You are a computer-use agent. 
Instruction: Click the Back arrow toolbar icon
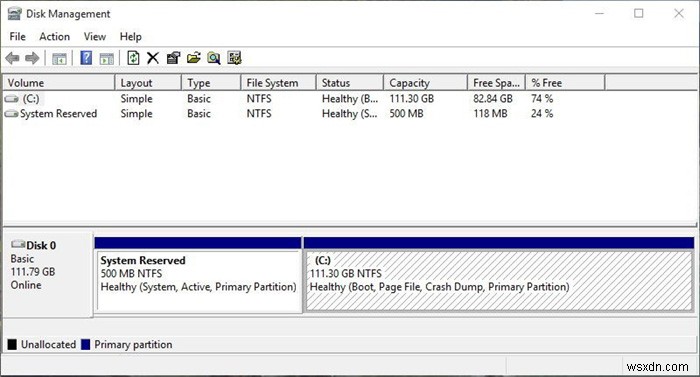click(12, 58)
